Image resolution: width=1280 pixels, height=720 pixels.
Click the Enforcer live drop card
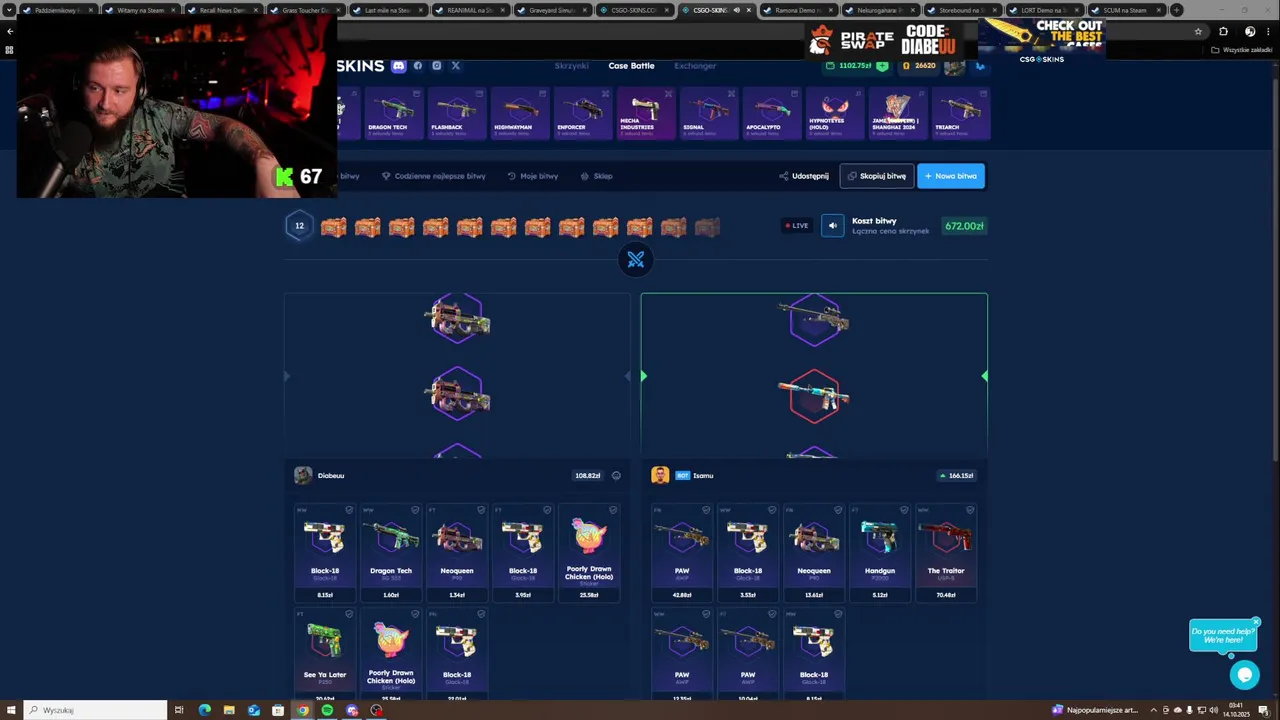pos(583,113)
